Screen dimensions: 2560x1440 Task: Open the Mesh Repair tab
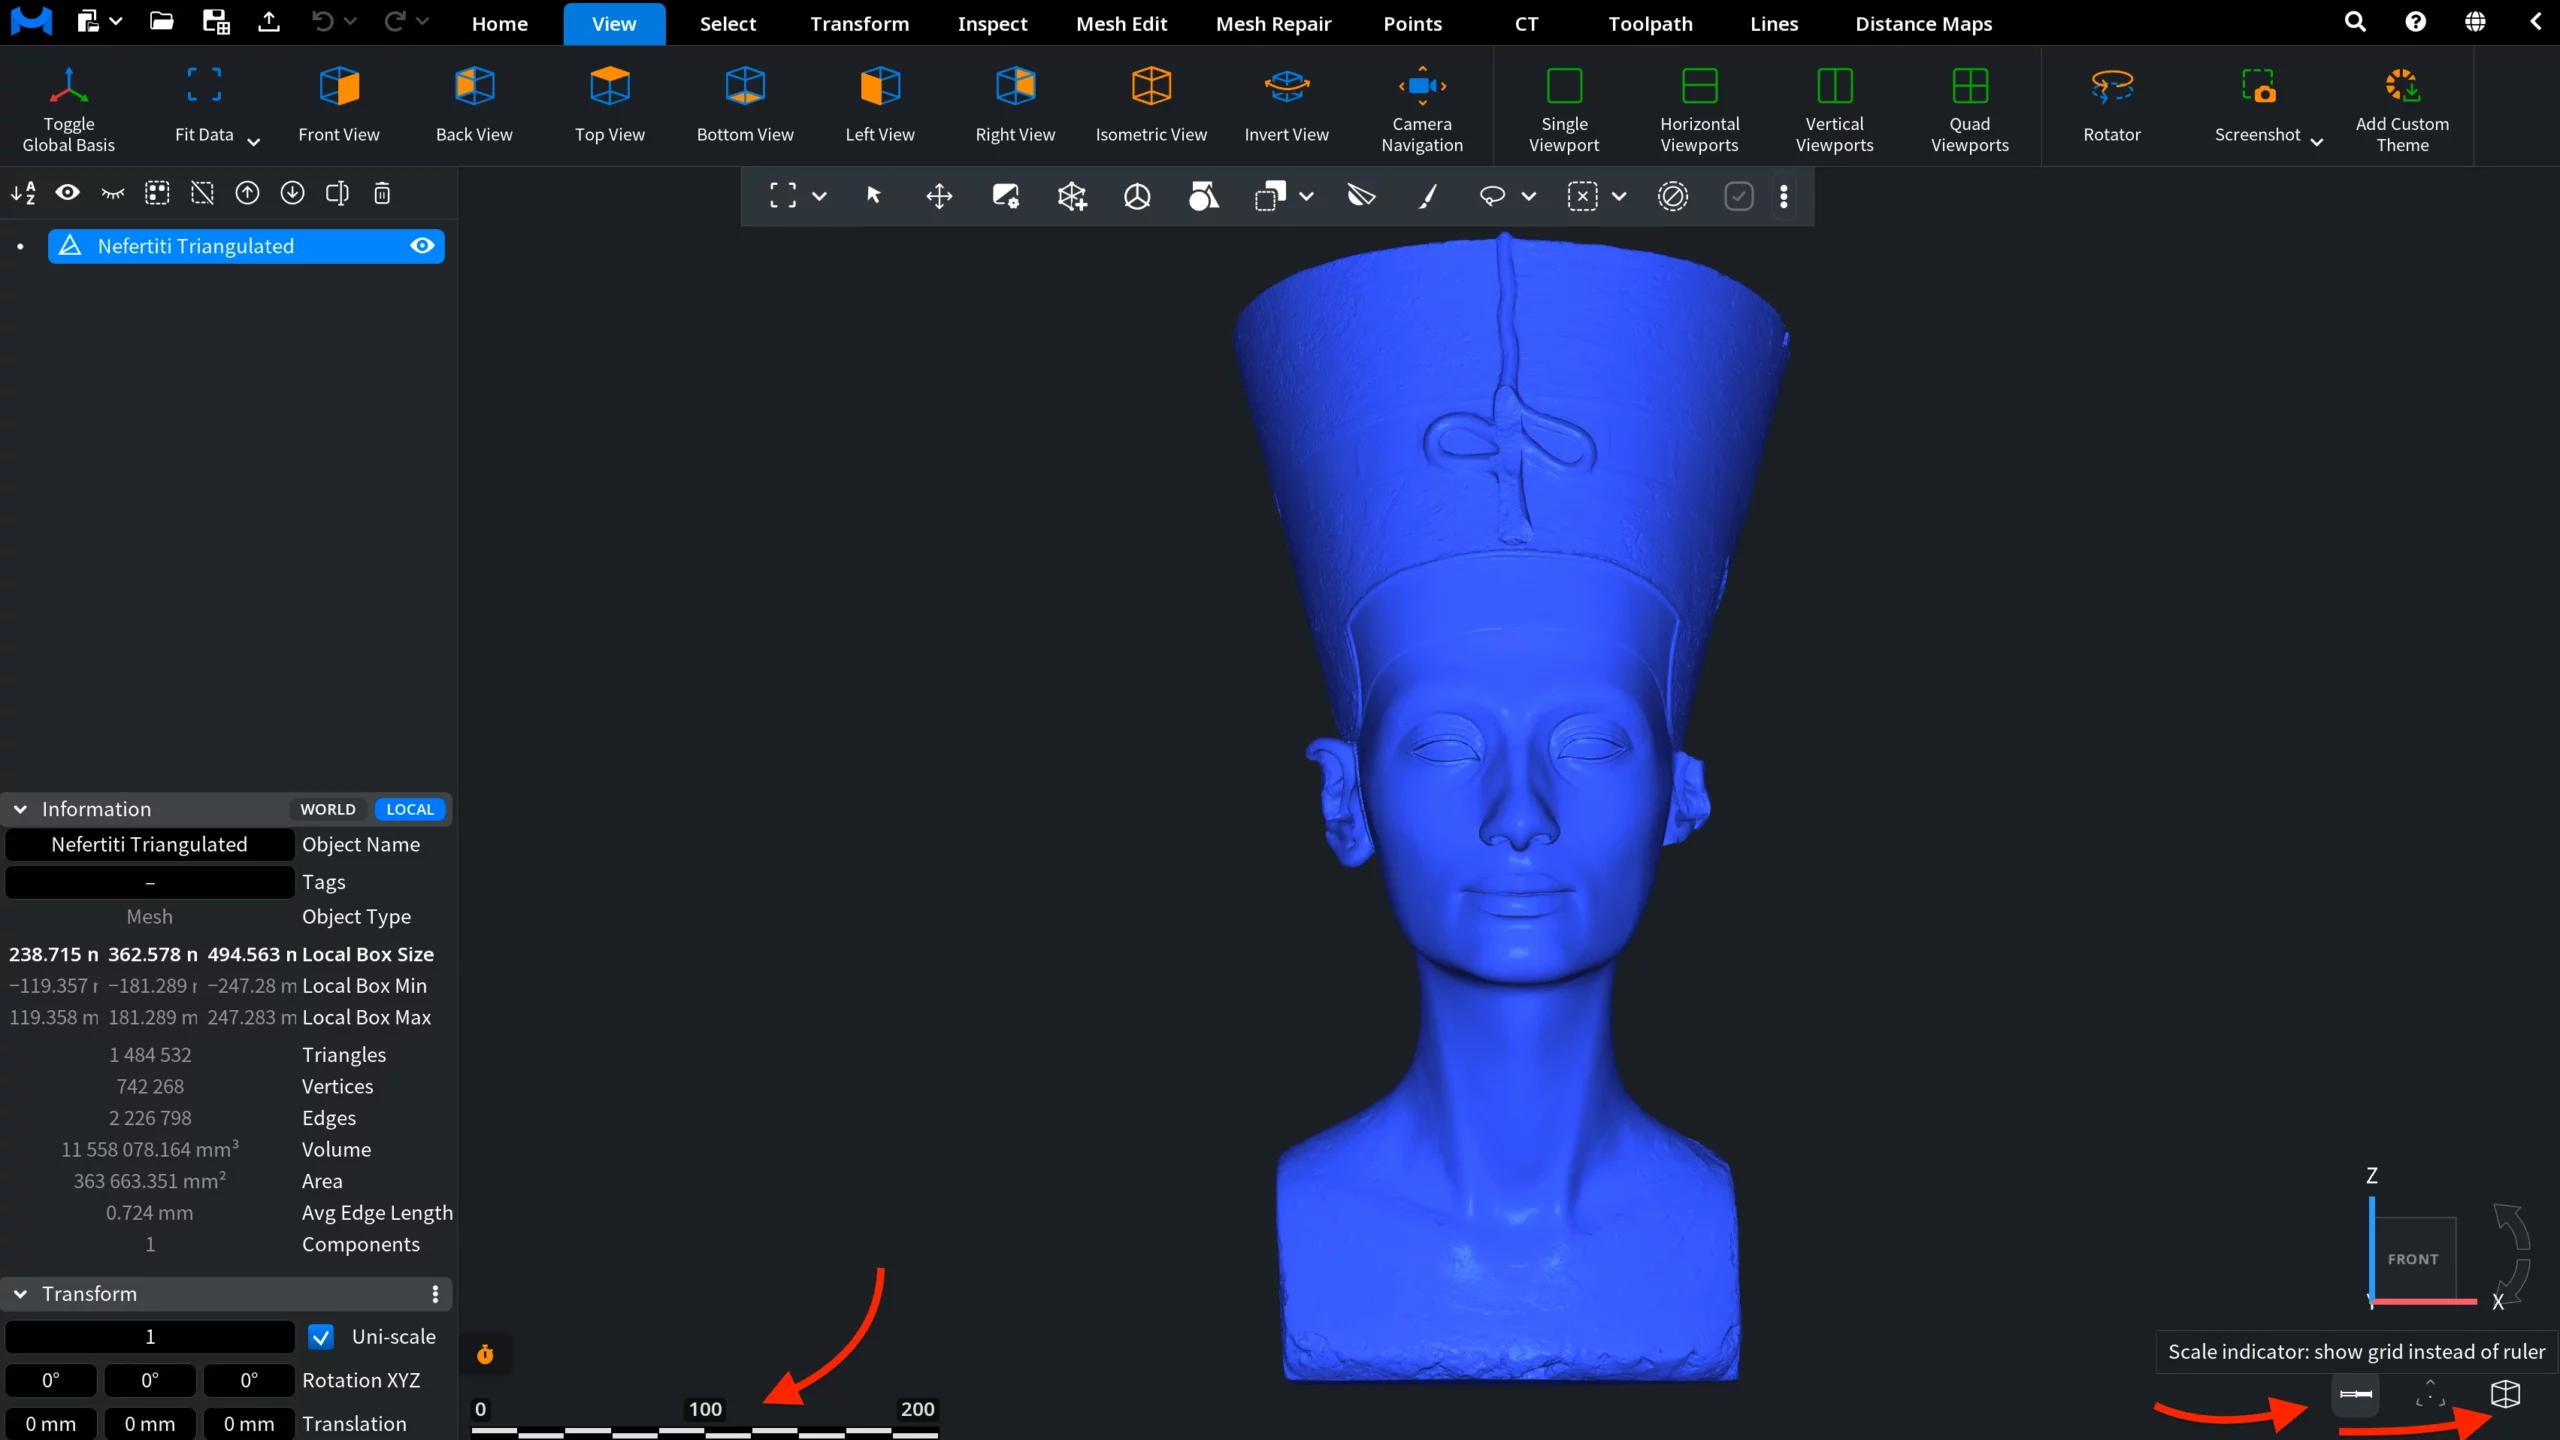(1273, 24)
